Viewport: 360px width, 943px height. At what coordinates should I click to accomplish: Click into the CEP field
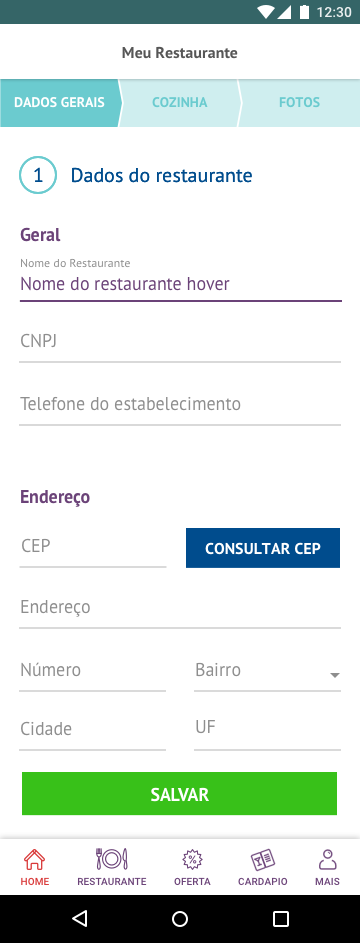coord(93,548)
